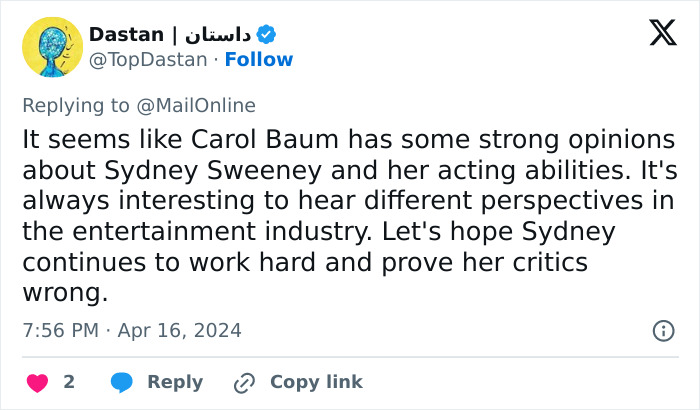Click the Reply text label

coord(175,382)
